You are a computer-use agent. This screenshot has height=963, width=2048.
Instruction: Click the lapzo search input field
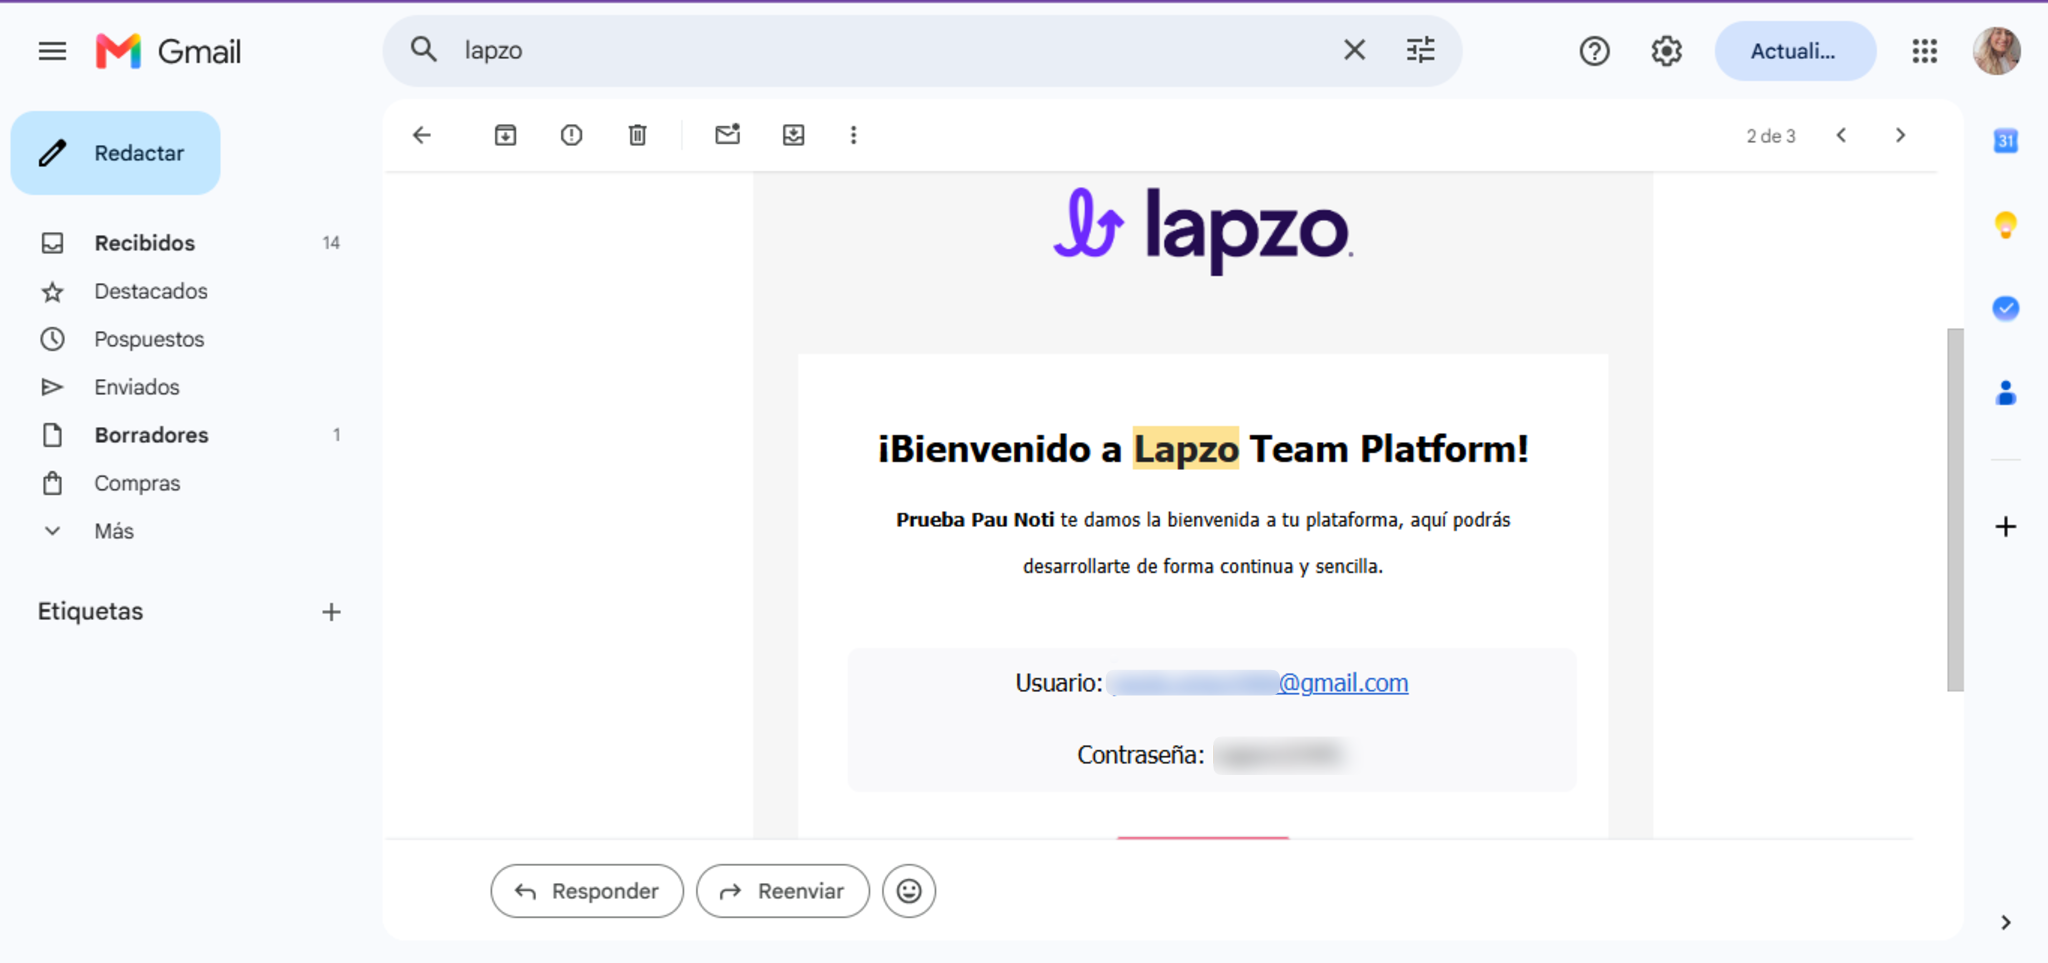(x=895, y=50)
